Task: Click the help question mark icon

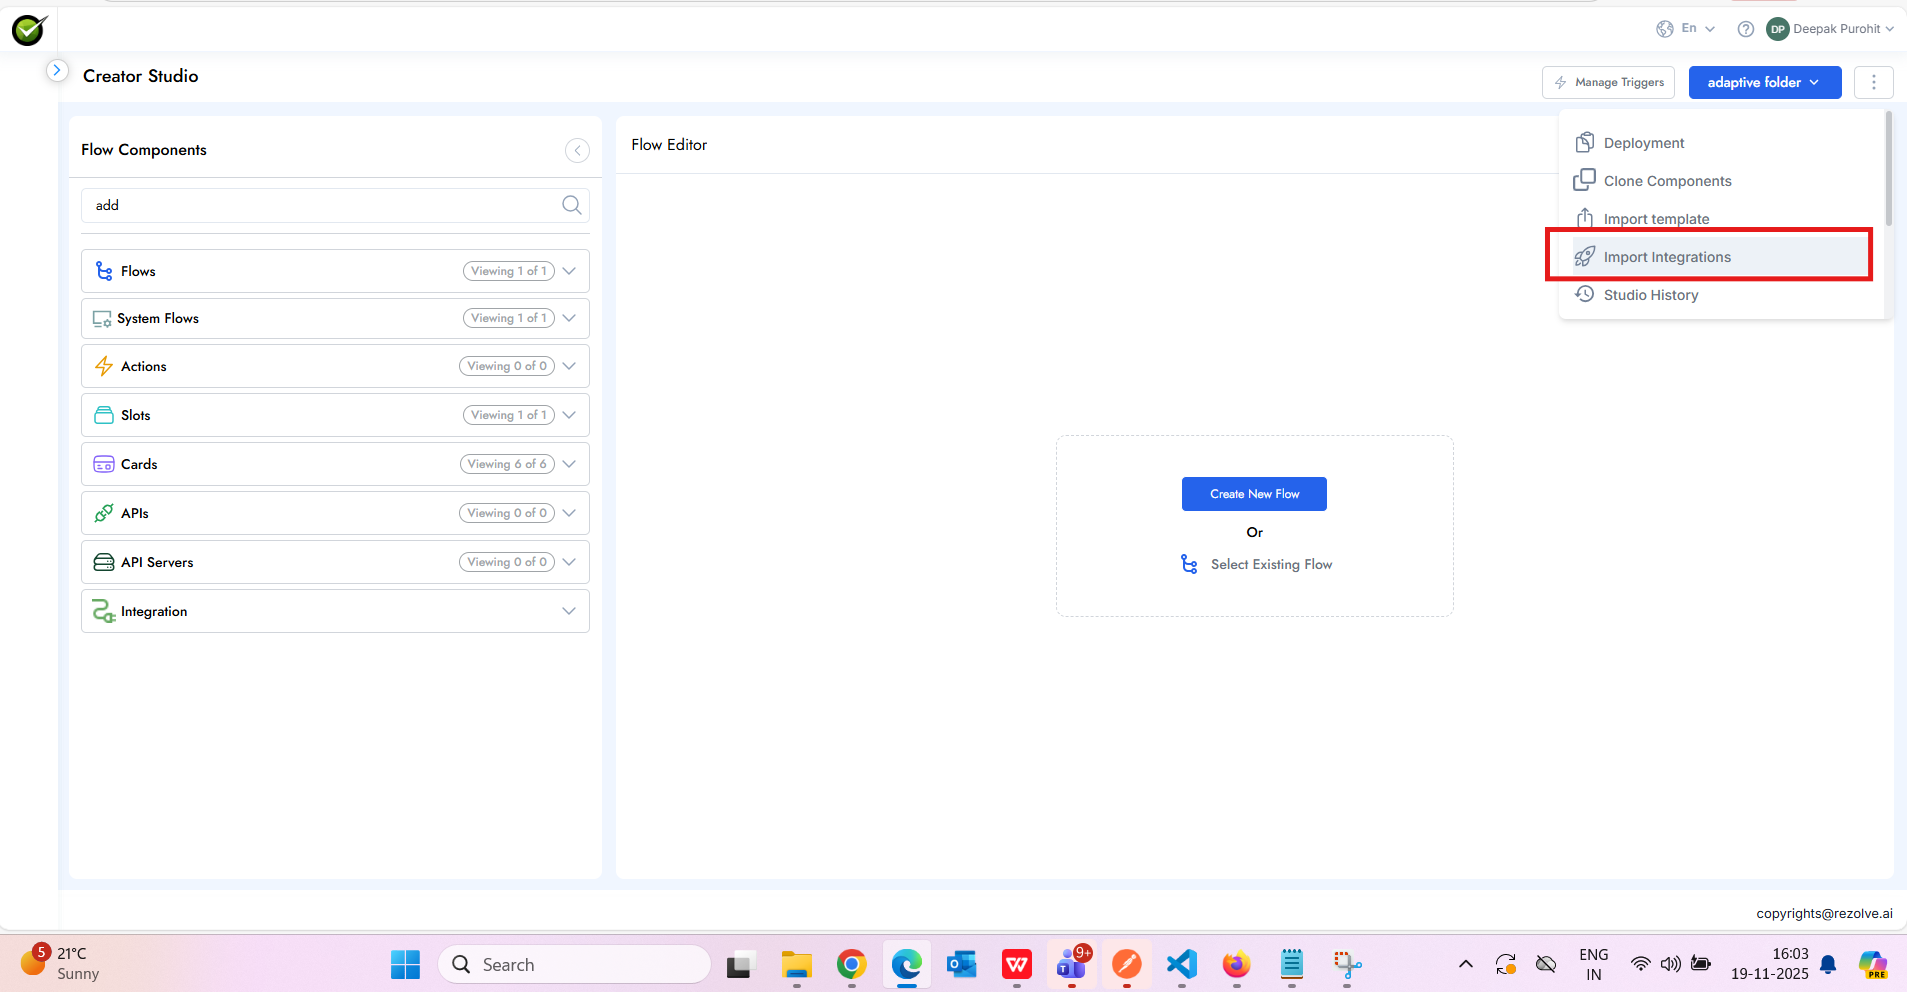Action: (x=1746, y=29)
